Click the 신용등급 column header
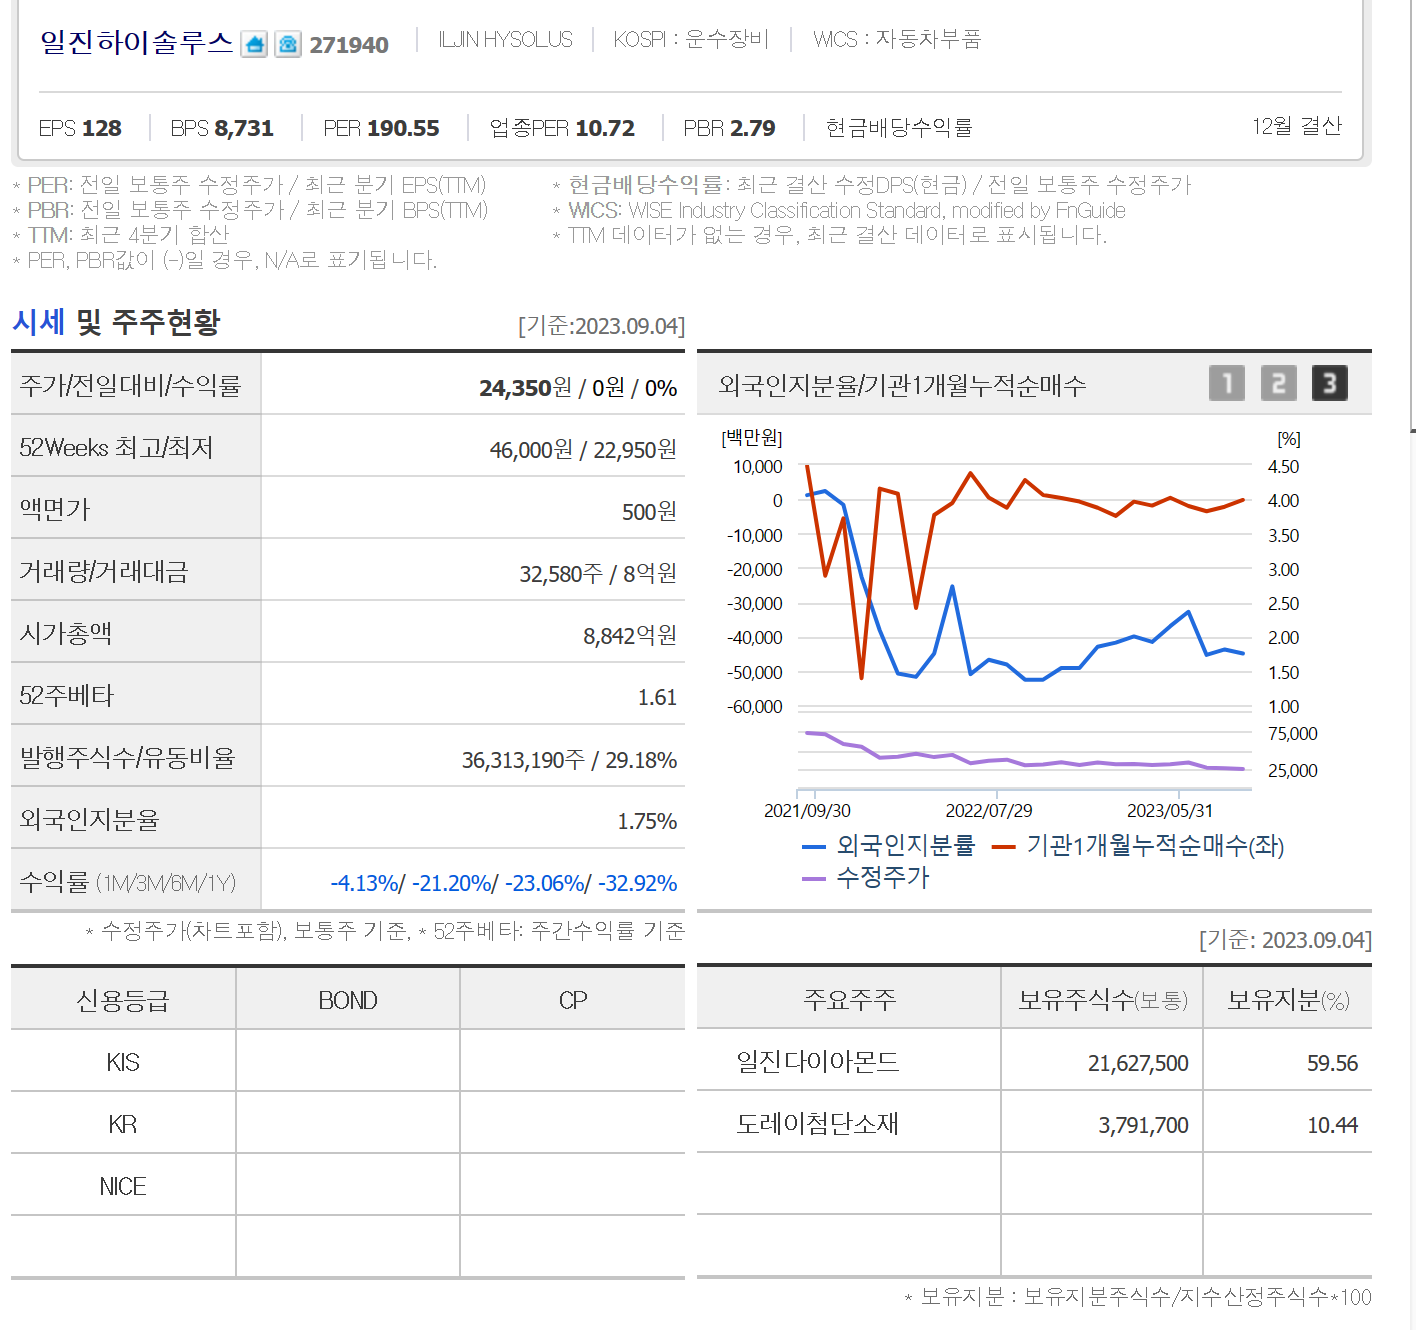The image size is (1416, 1330). [123, 1000]
